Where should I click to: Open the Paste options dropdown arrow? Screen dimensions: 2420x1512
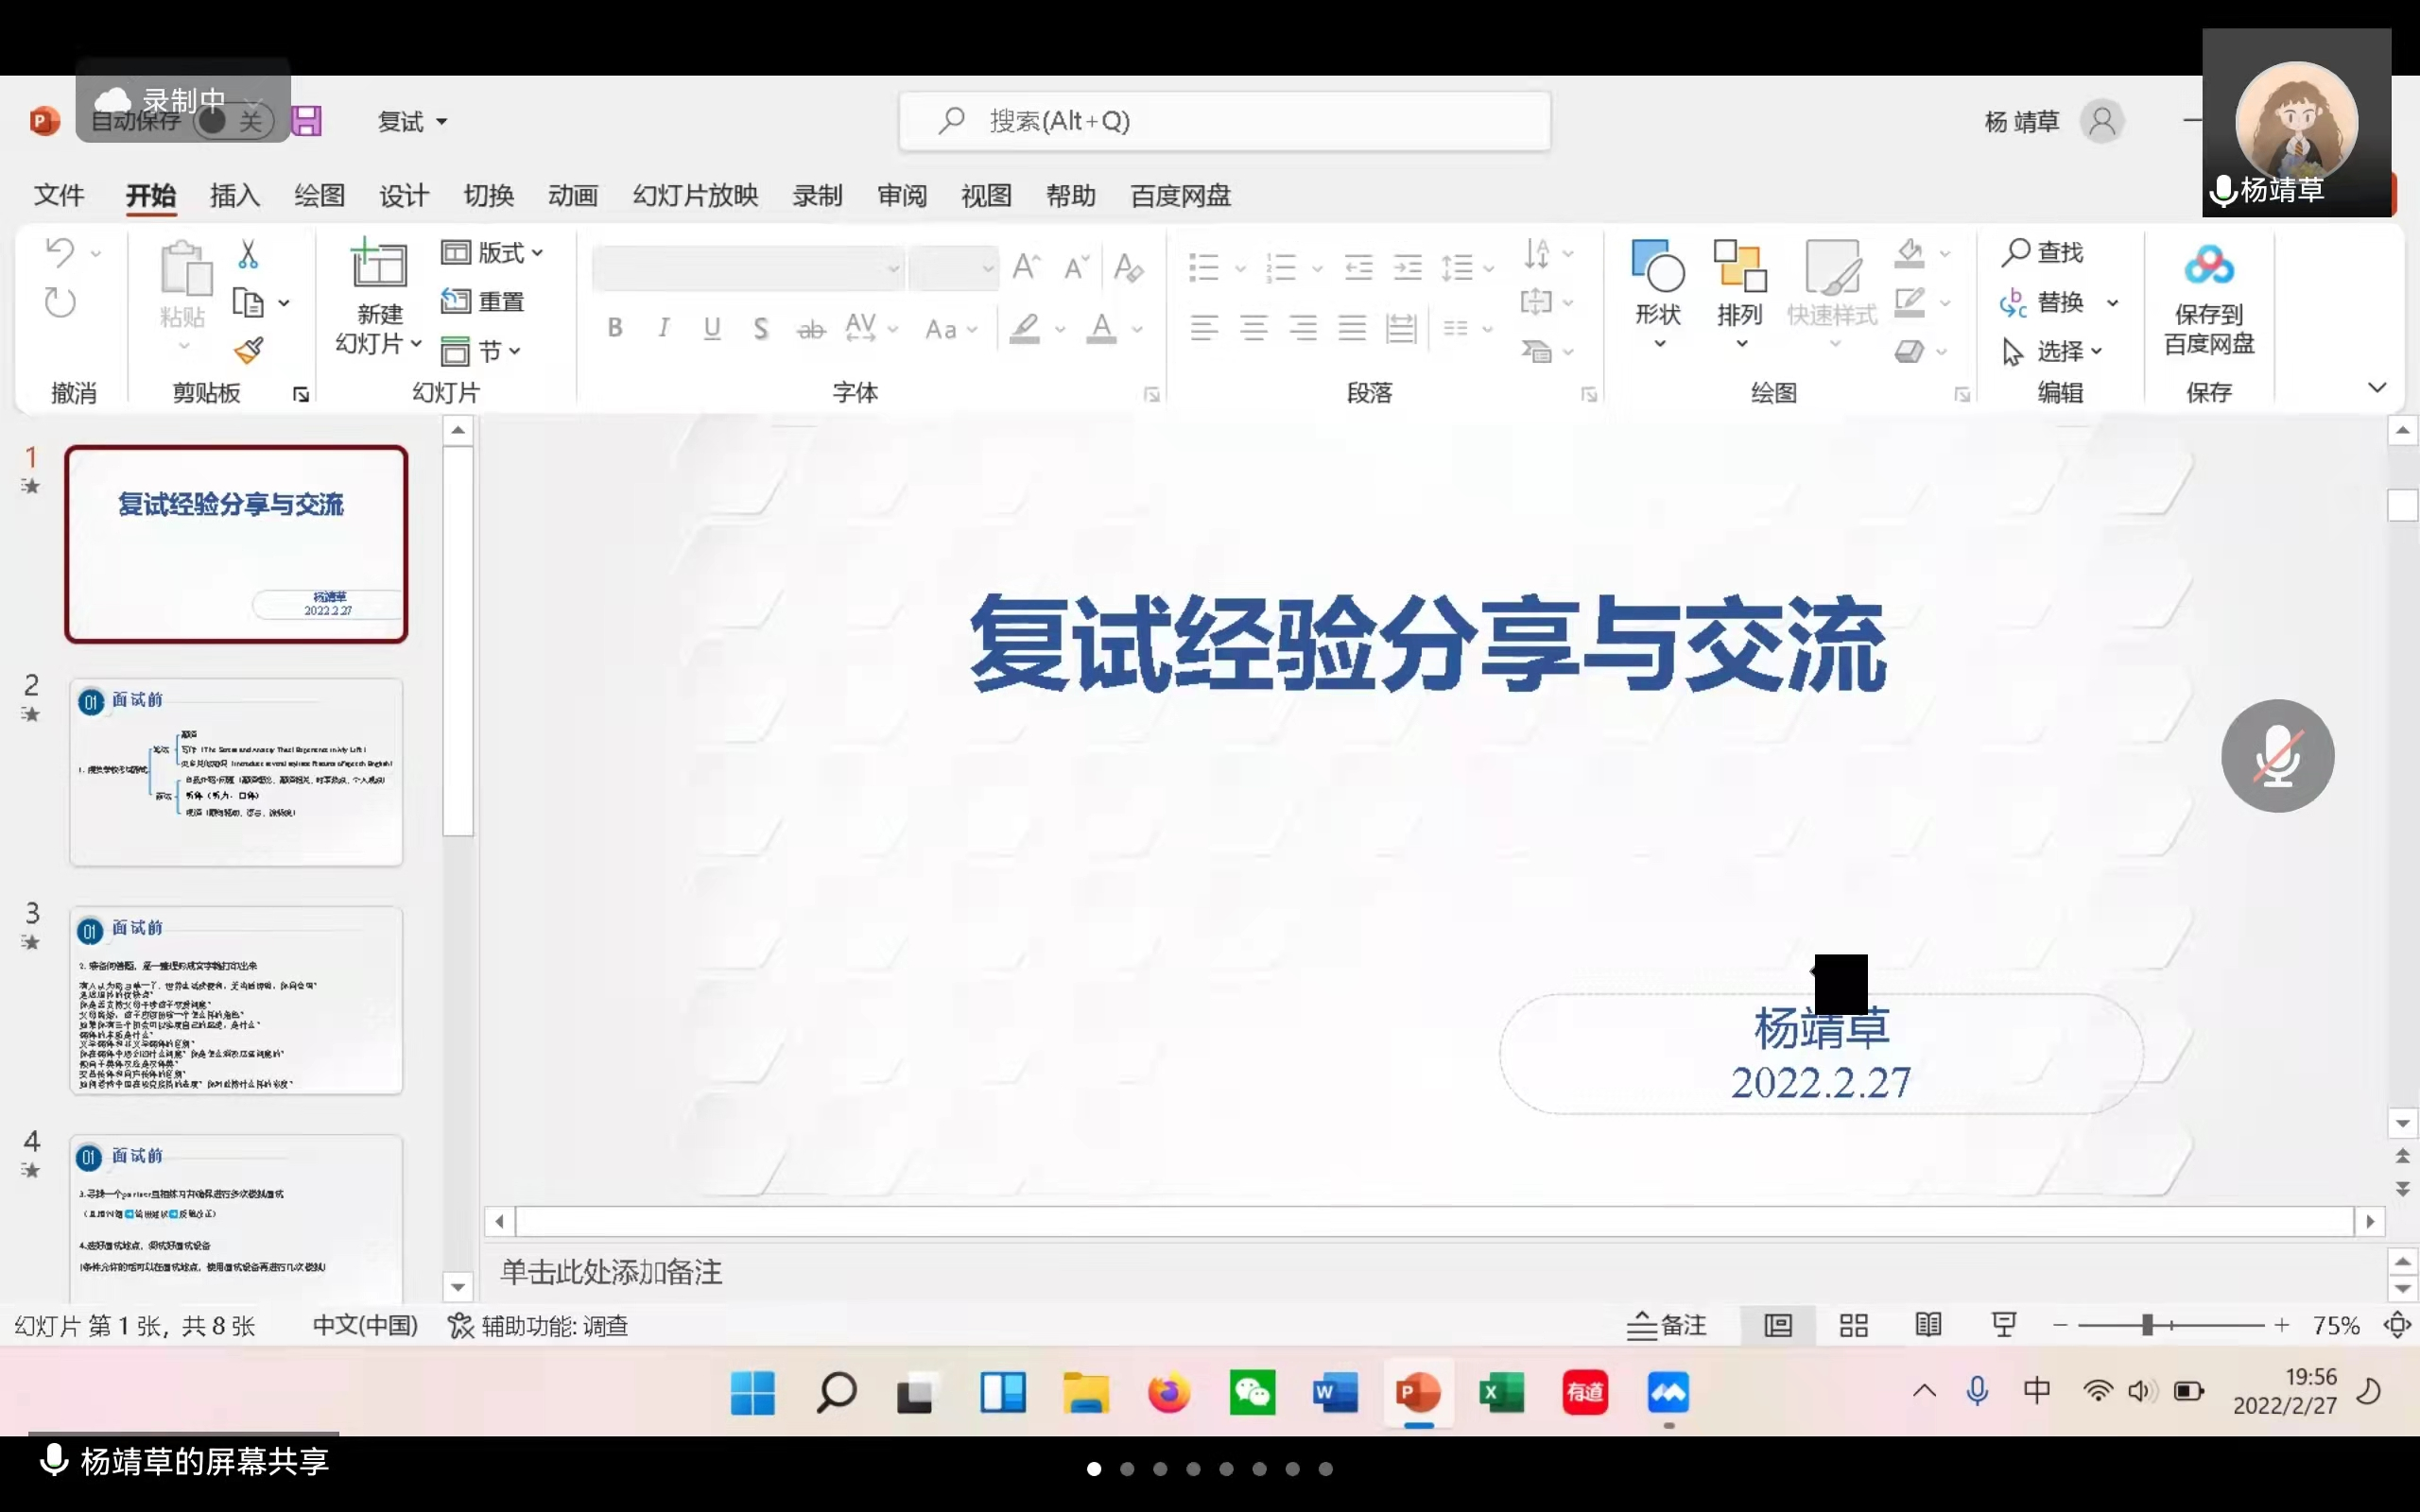[x=184, y=346]
